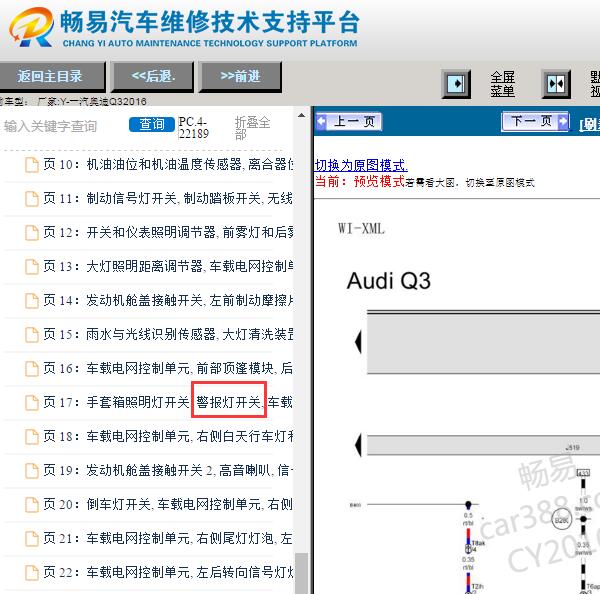Image resolution: width=600 pixels, height=594 pixels.
Task: Click document icon for page 11
Action: (x=32, y=199)
